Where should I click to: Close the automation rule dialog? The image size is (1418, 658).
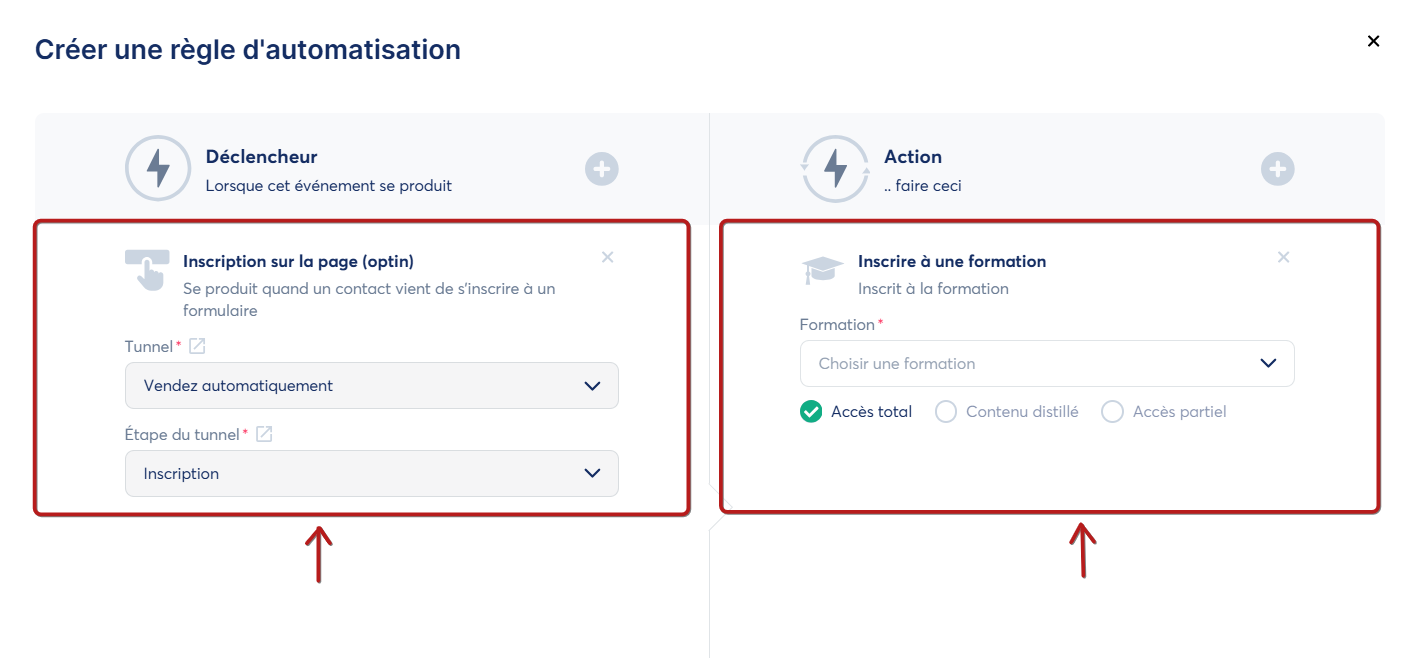tap(1373, 41)
